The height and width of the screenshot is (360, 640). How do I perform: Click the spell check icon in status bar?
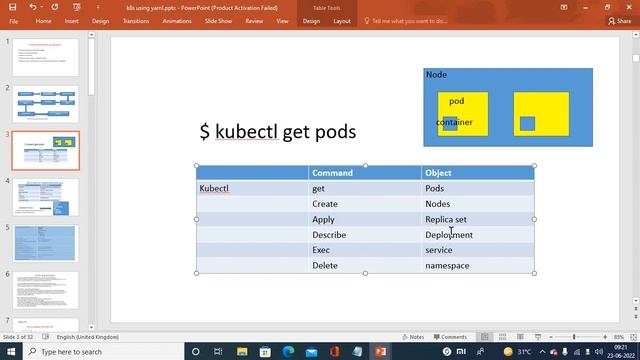click(45, 337)
